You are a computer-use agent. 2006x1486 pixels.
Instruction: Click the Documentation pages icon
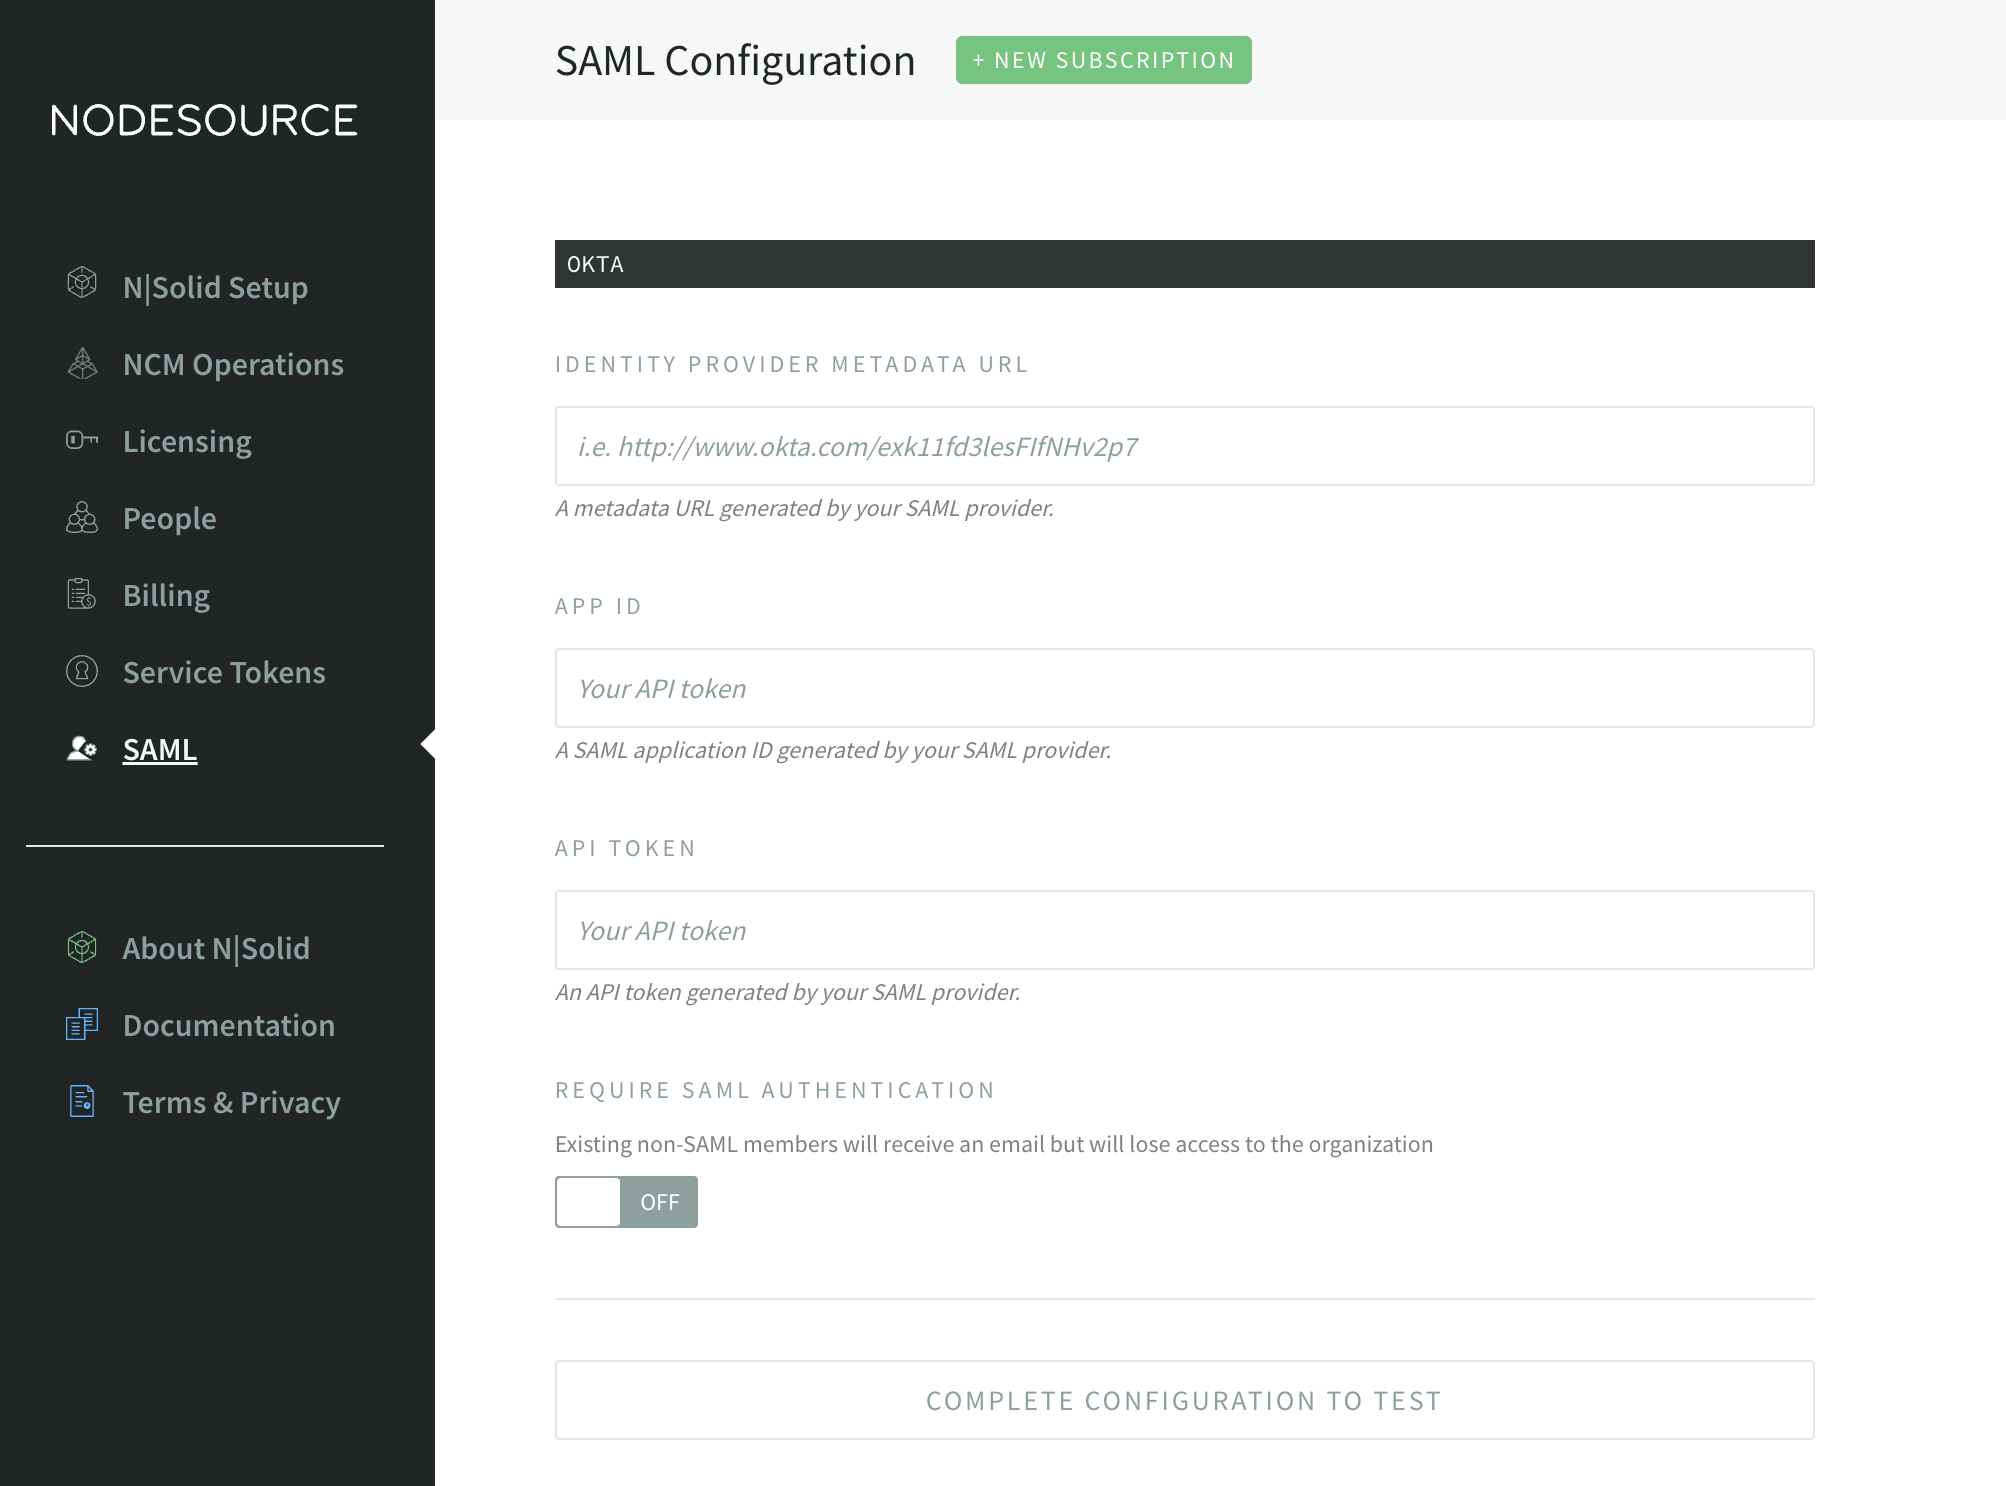click(83, 1024)
